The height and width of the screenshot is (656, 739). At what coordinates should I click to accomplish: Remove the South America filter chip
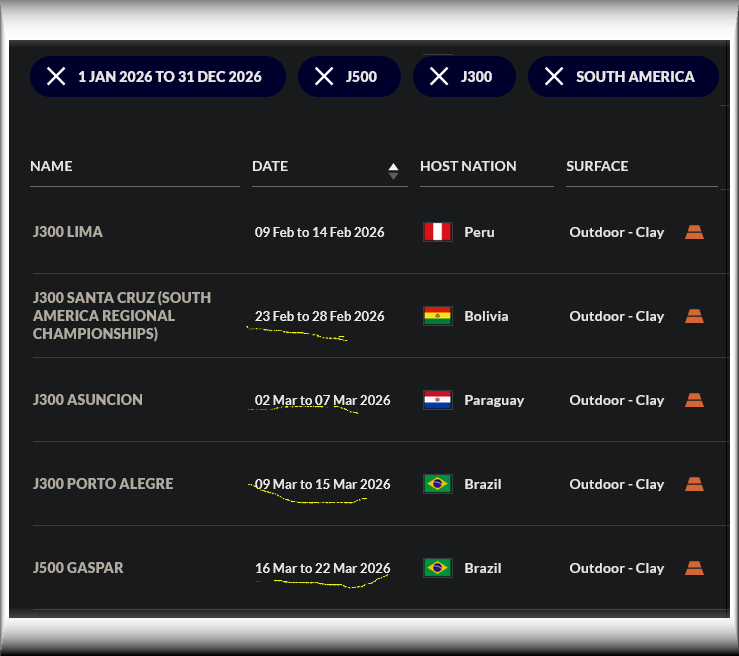coord(554,76)
